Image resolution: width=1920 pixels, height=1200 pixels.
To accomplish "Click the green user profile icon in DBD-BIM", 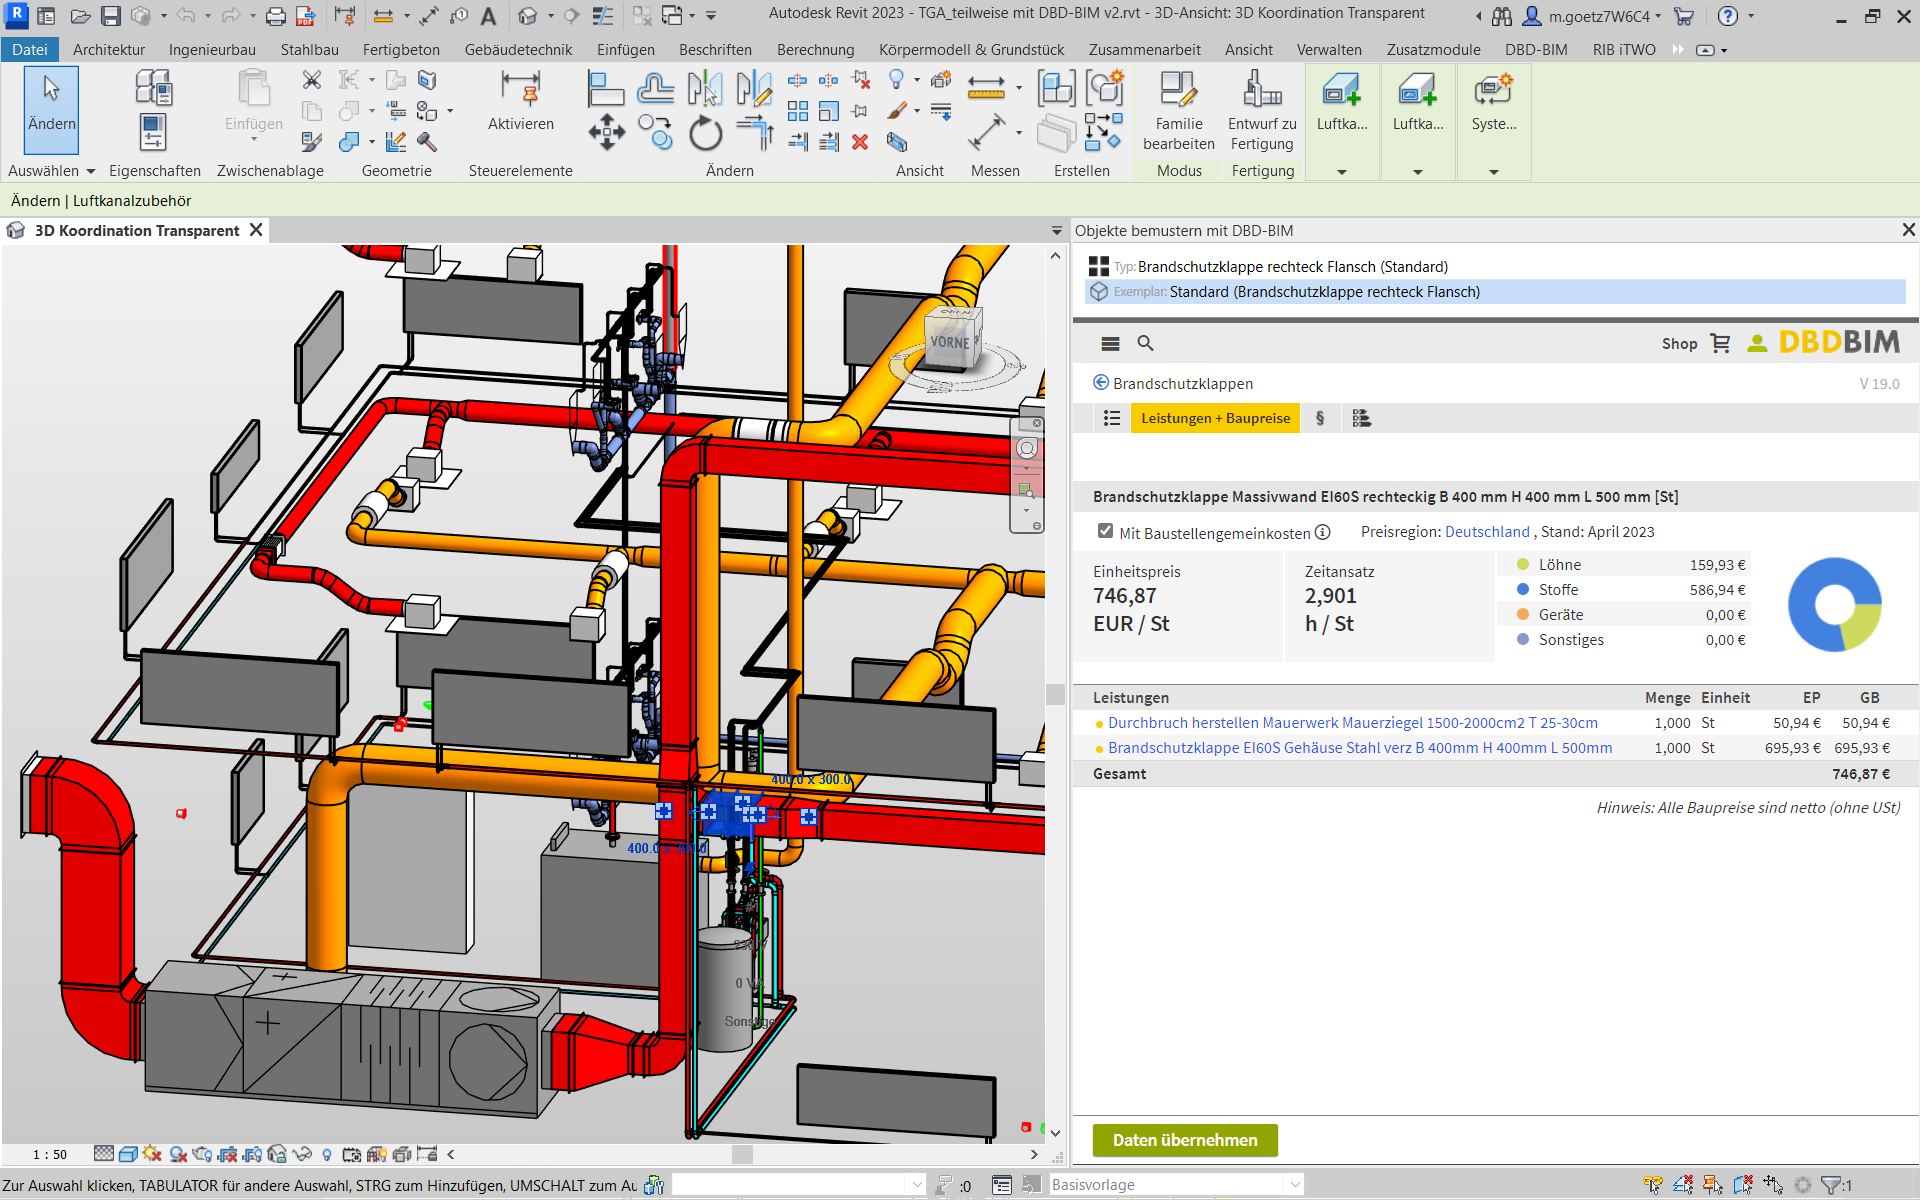I will click(1757, 343).
